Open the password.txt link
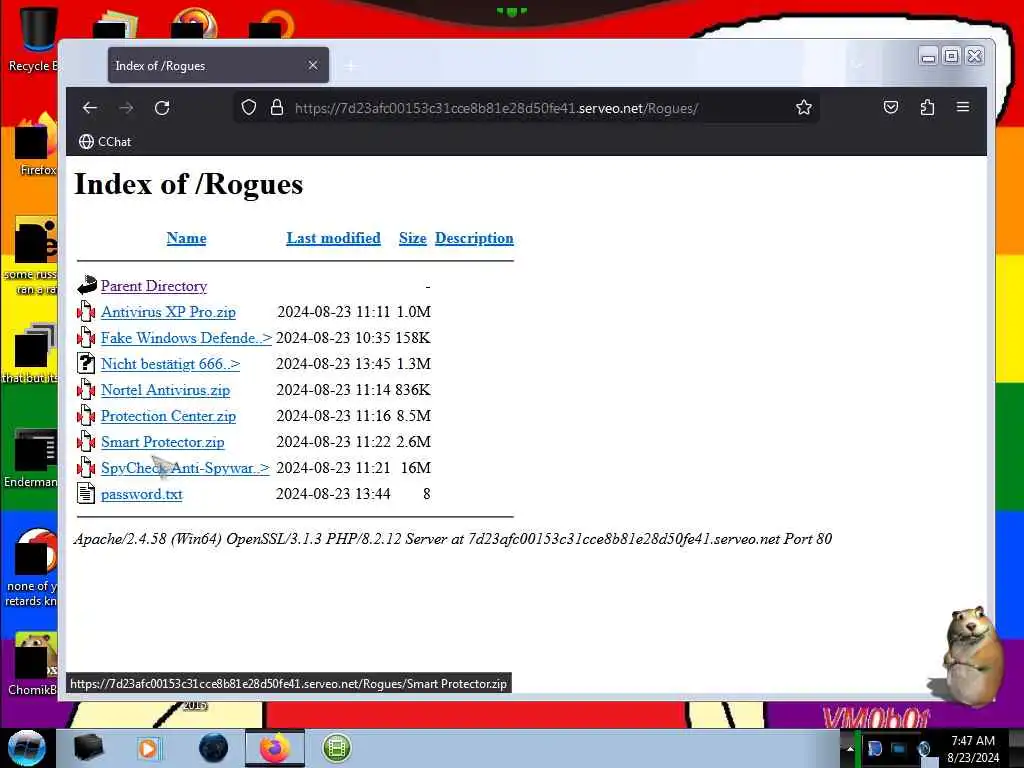The width and height of the screenshot is (1024, 768). 141,494
